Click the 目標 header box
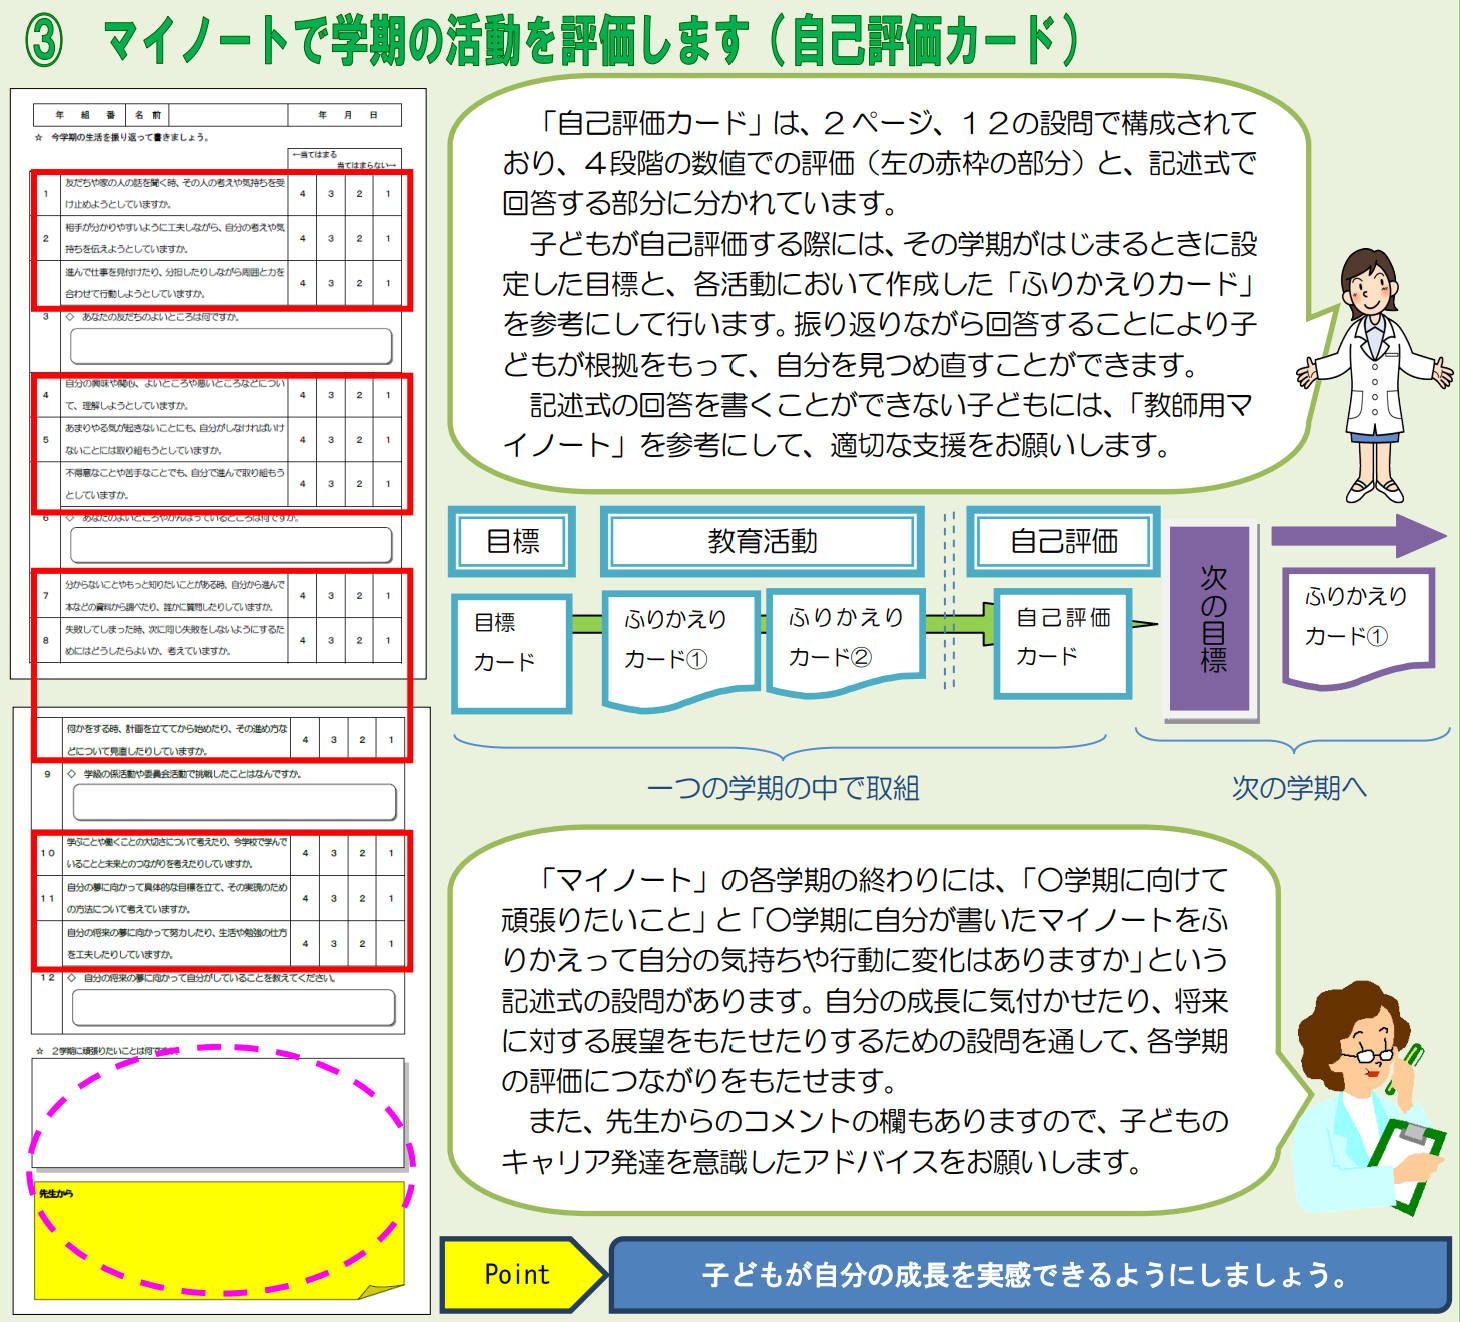This screenshot has height=1322, width=1460. tap(513, 542)
